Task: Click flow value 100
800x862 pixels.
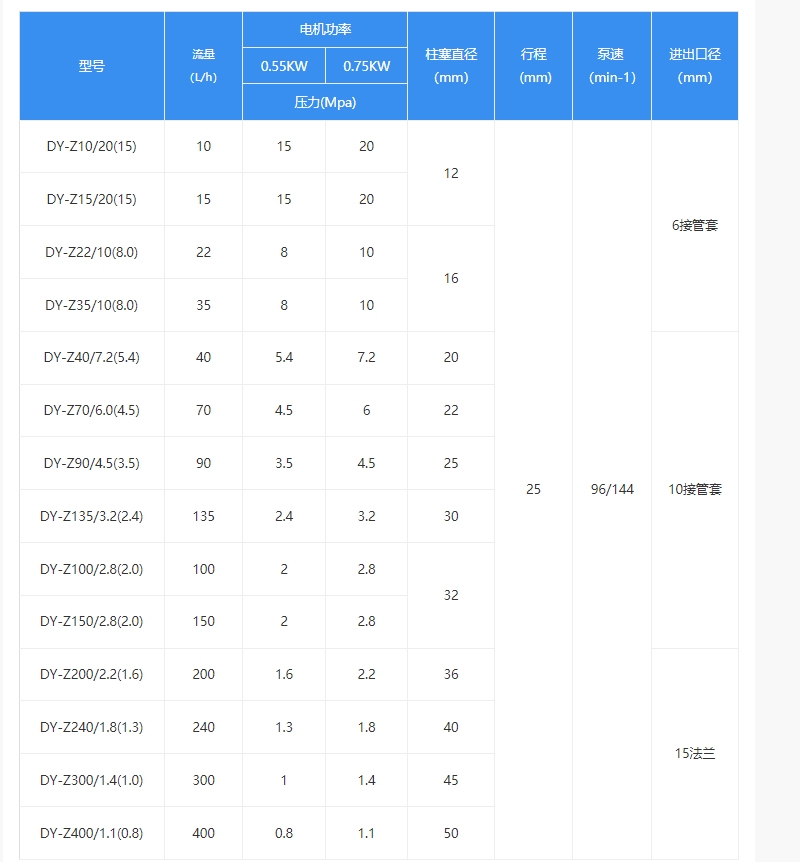Action: [203, 569]
